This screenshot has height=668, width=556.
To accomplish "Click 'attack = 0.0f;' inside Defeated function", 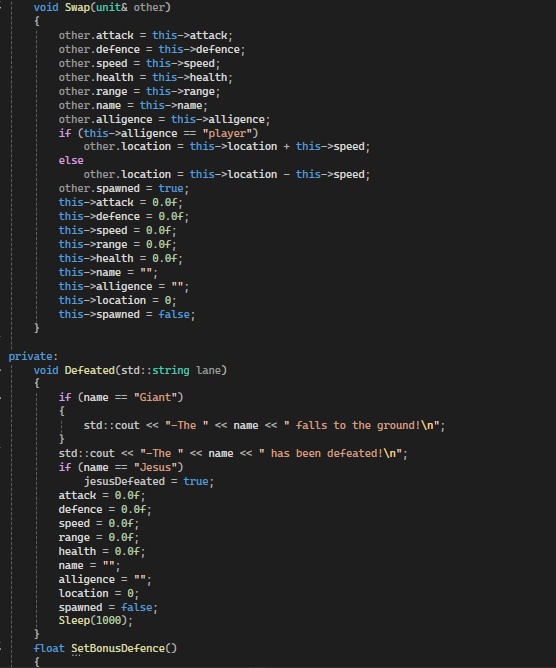I will click(x=102, y=495).
